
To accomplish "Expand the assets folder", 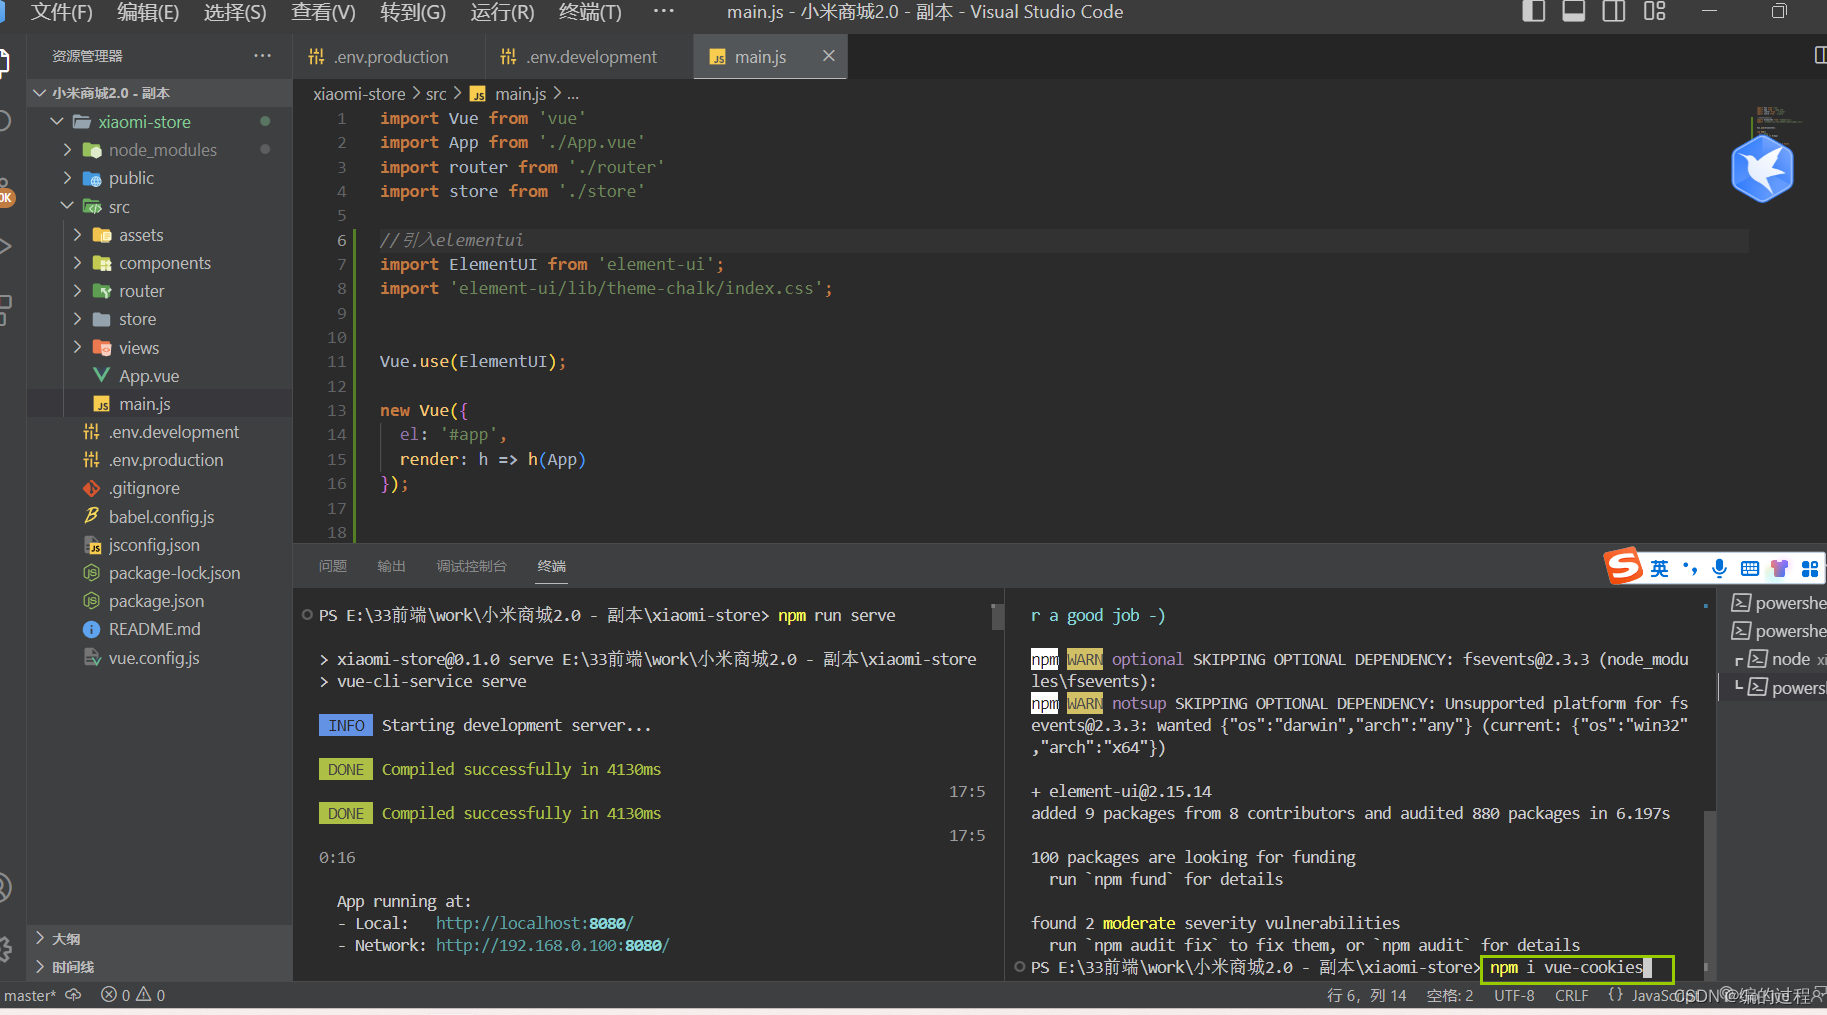I will tap(160, 235).
